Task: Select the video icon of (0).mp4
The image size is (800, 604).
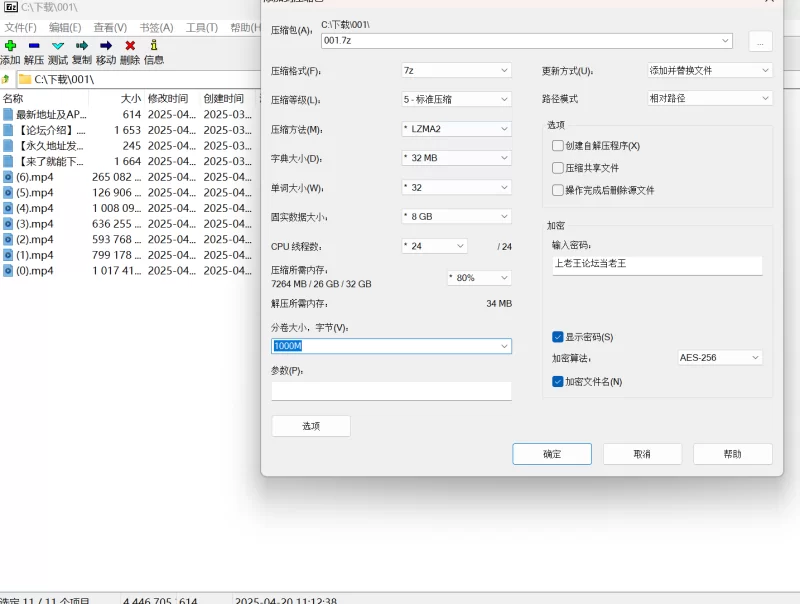Action: pos(8,270)
